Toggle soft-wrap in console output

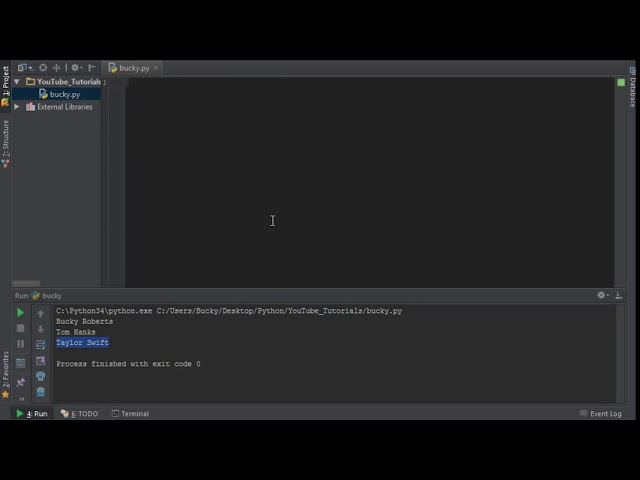(x=40, y=345)
